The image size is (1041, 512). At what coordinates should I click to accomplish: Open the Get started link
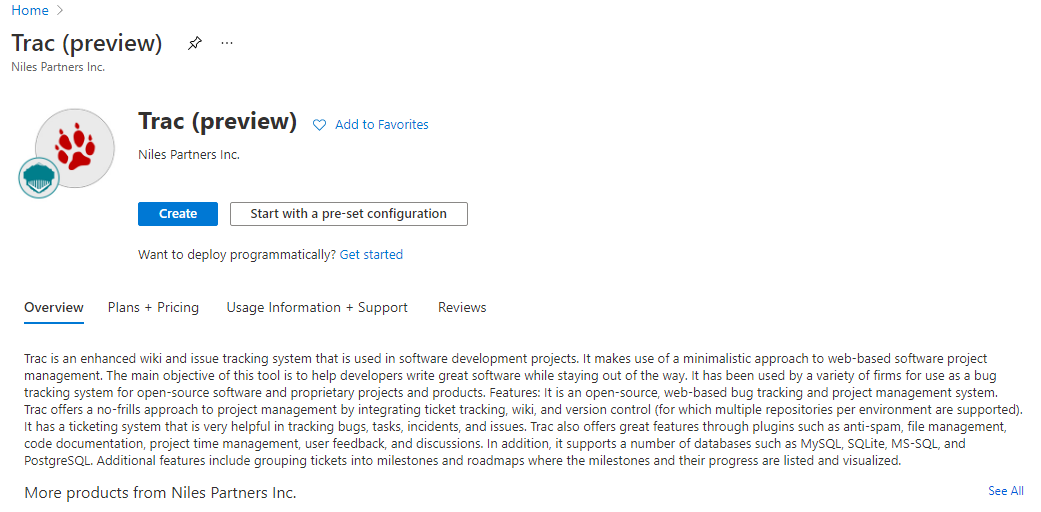click(x=371, y=255)
